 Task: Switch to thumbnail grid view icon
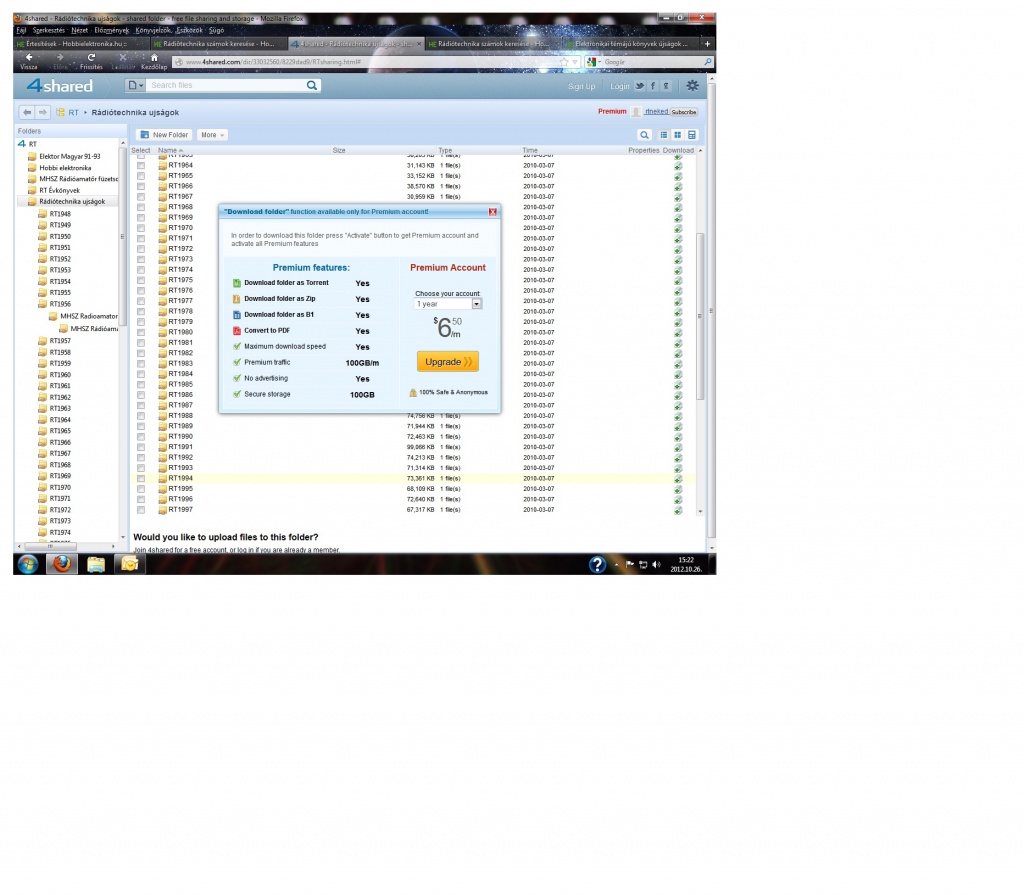(x=678, y=135)
